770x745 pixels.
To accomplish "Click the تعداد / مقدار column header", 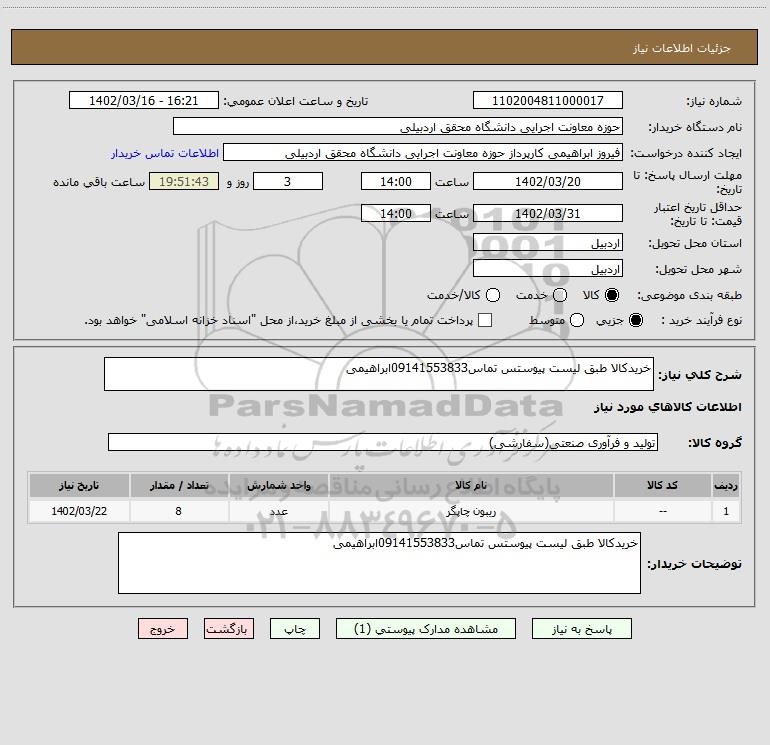I will click(179, 485).
